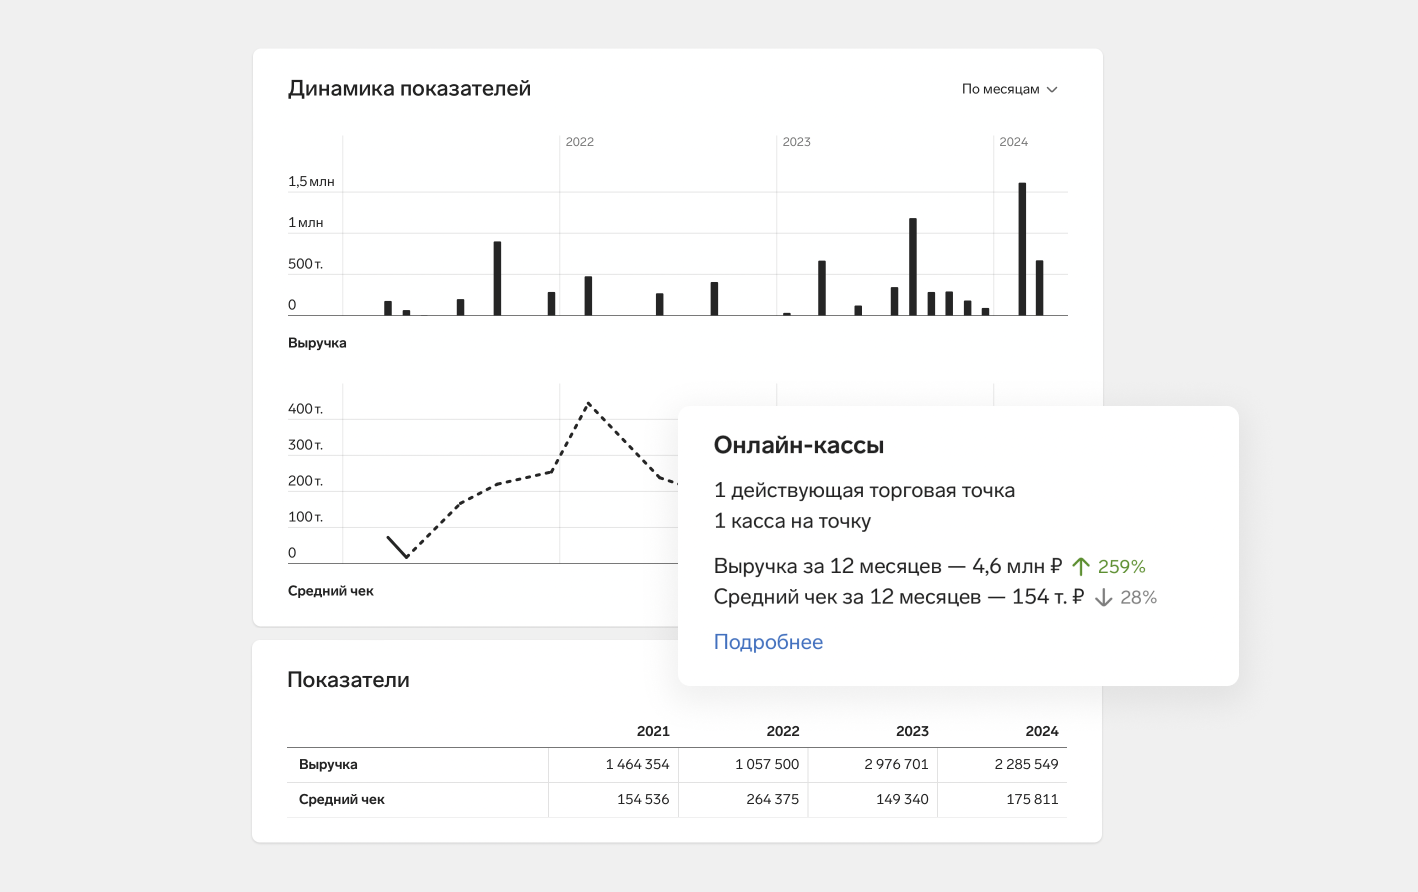Click the '500 т.' axis label
Image resolution: width=1418 pixels, height=892 pixels.
pyautogui.click(x=305, y=264)
